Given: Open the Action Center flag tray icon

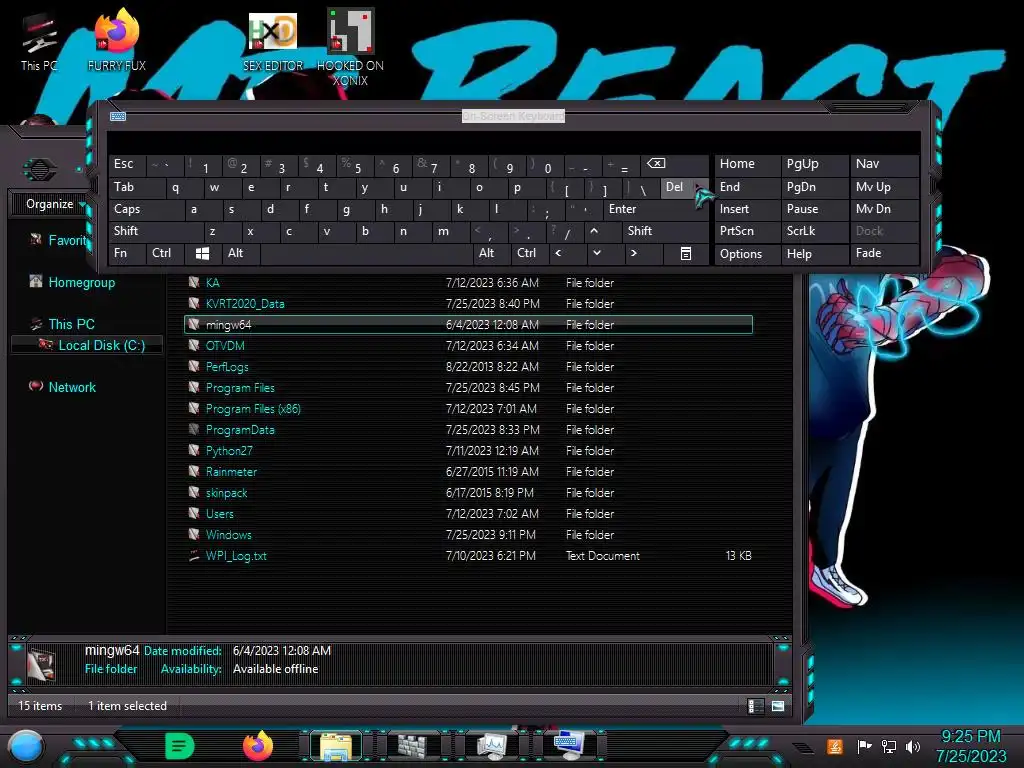Looking at the screenshot, I should point(864,746).
